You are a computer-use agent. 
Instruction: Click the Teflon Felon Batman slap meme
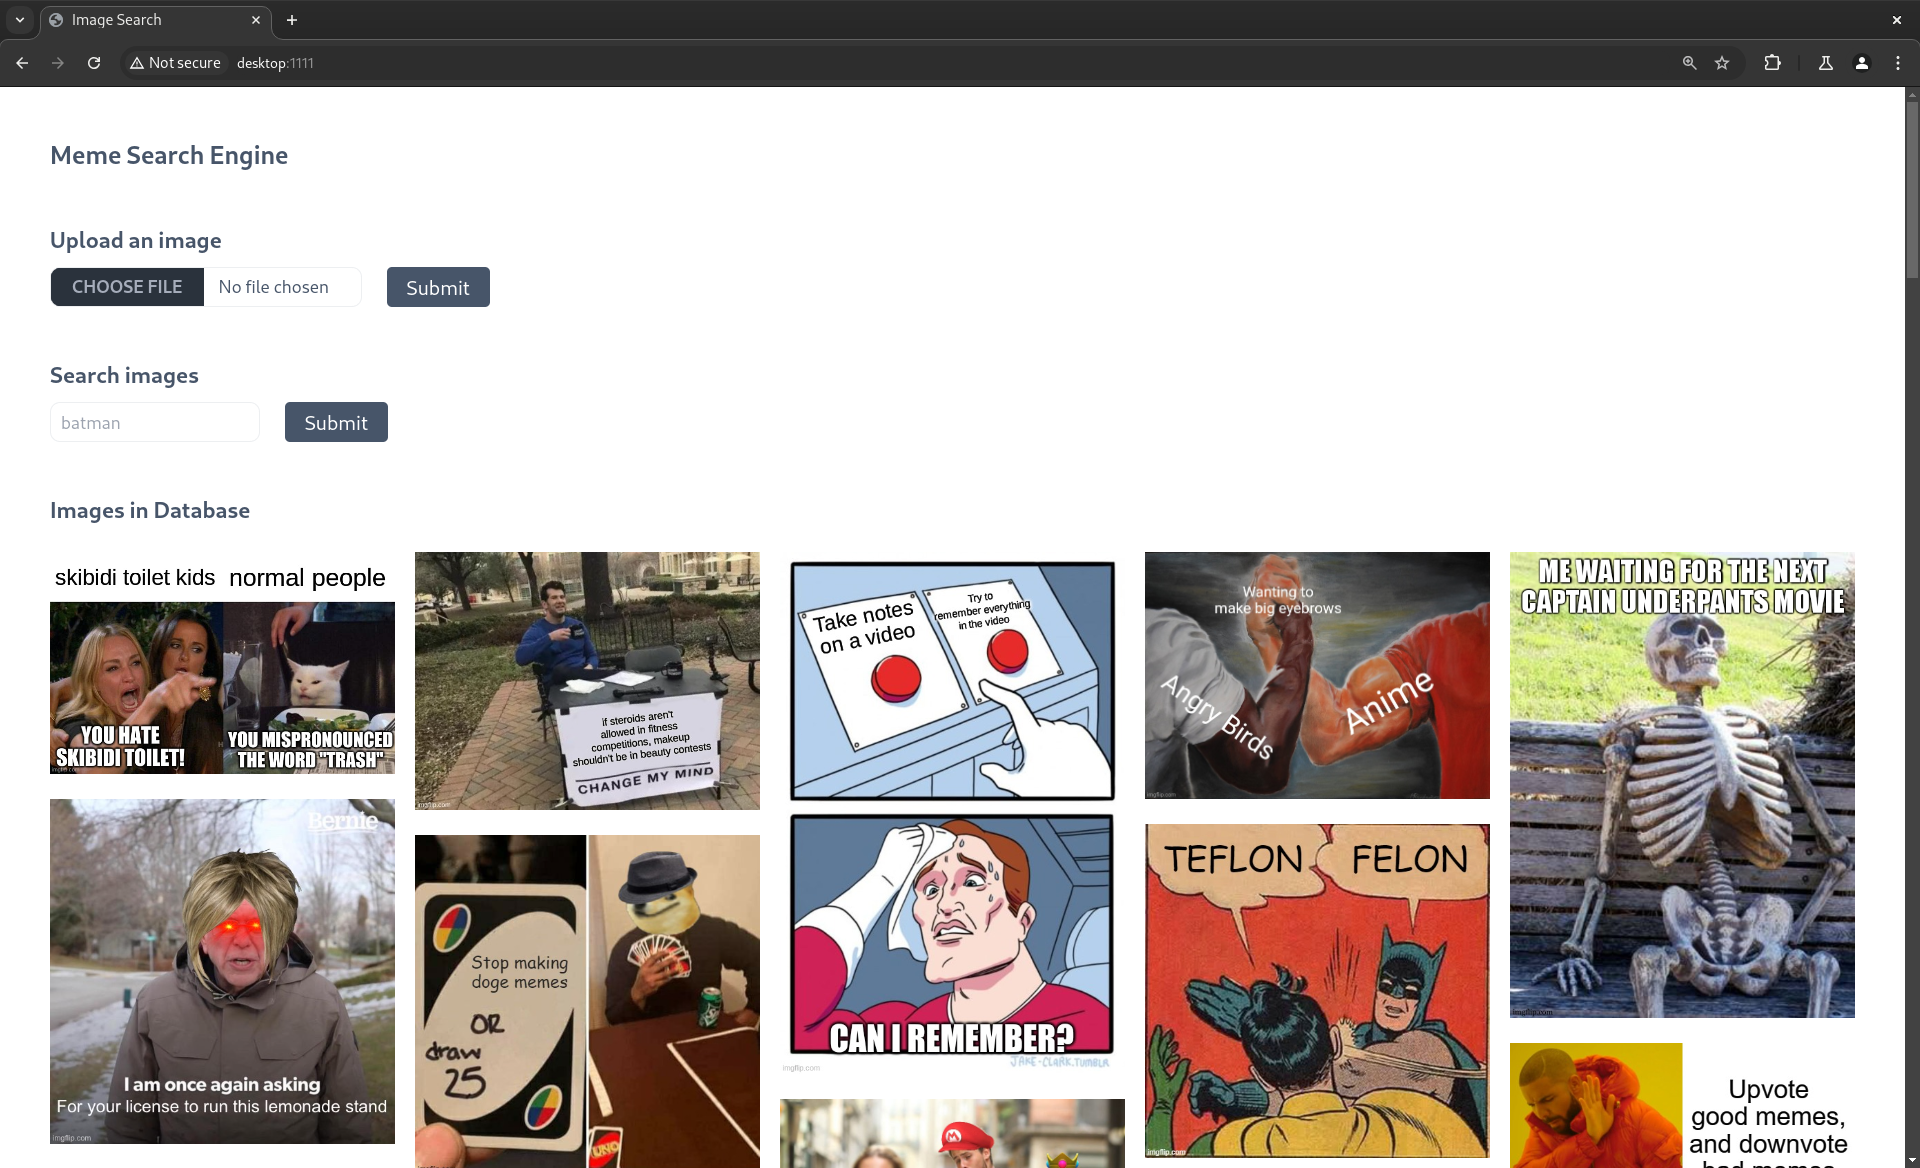1315,984
